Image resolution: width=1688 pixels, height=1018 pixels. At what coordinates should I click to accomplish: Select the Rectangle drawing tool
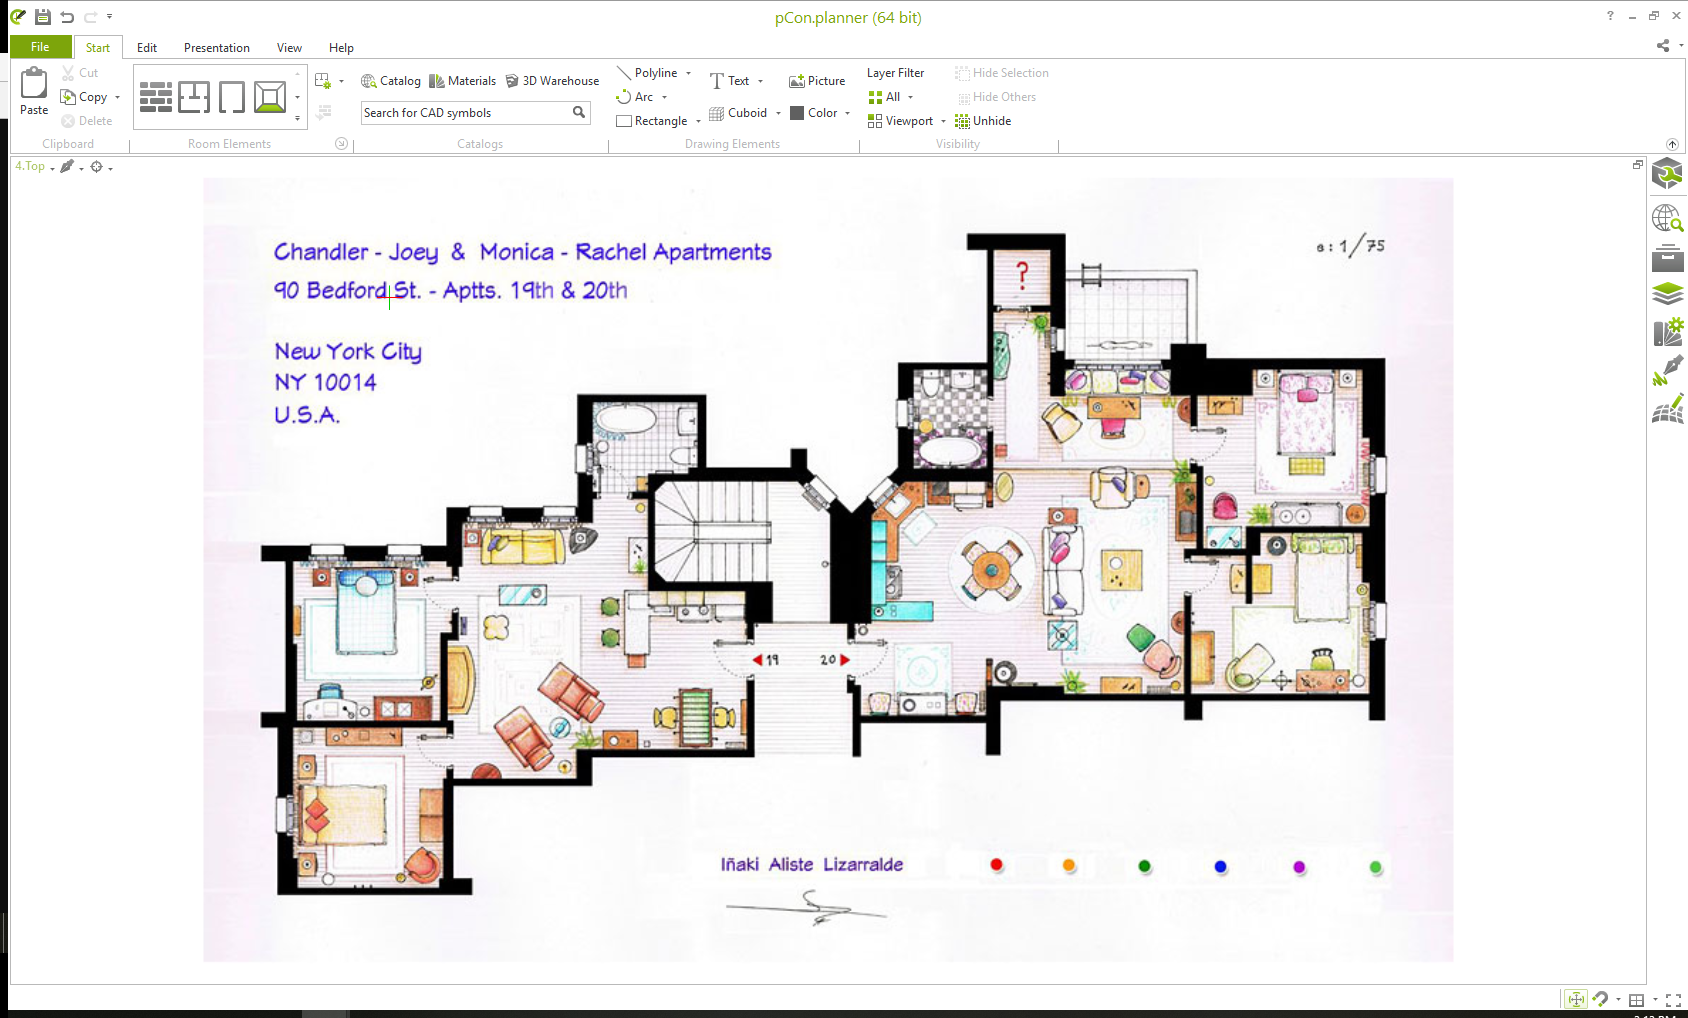point(652,121)
